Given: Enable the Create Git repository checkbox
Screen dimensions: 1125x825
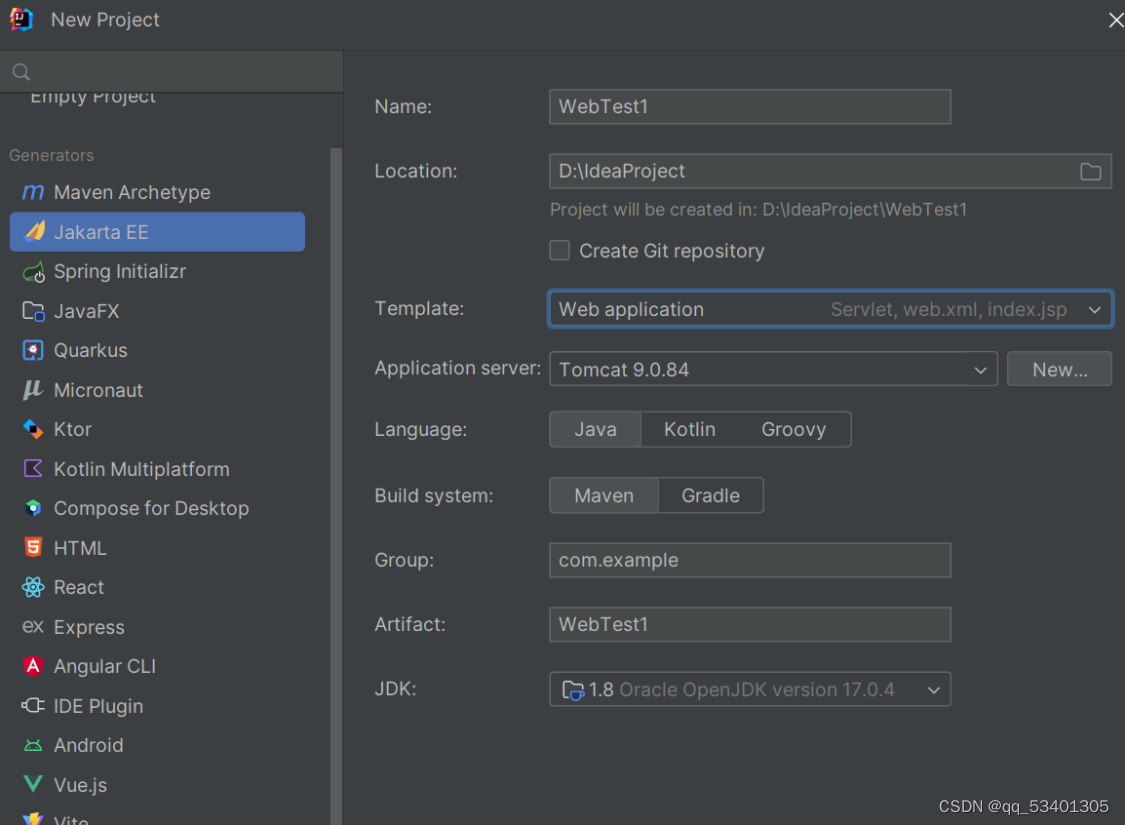Looking at the screenshot, I should pos(560,250).
